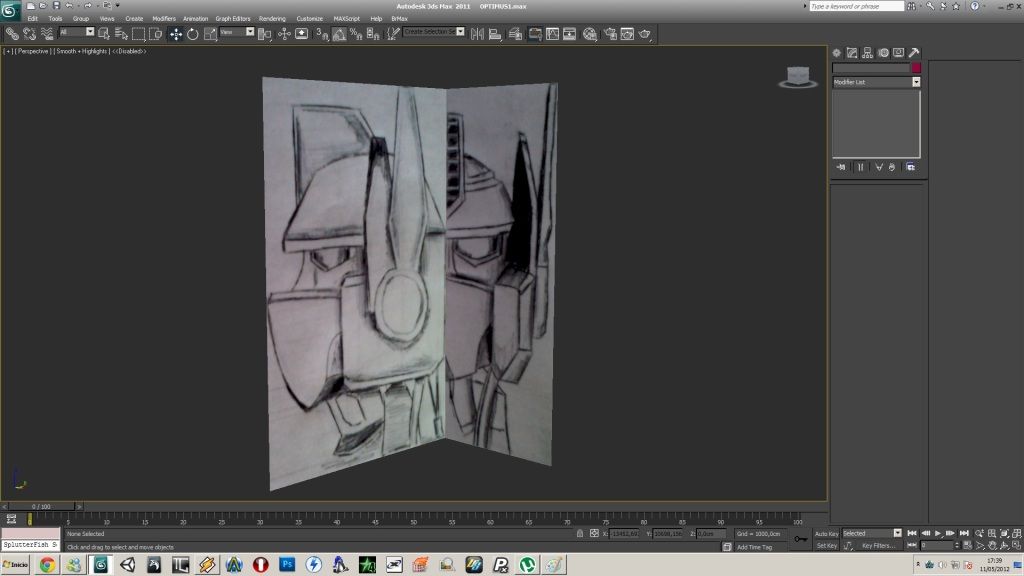Play the animation

tap(938, 534)
